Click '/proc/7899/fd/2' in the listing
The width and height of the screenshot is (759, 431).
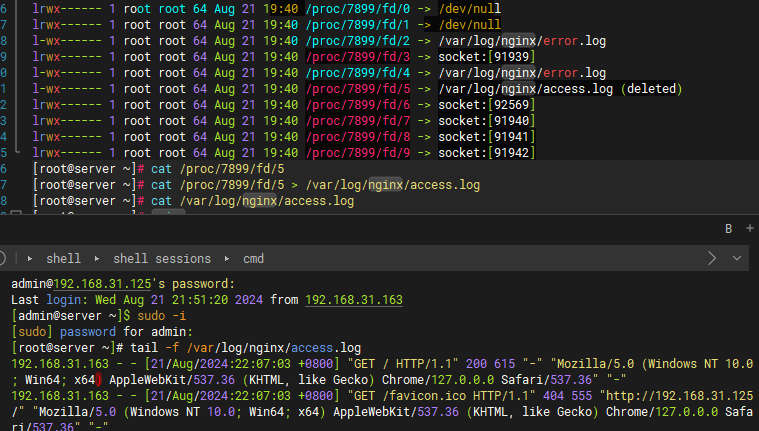358,41
